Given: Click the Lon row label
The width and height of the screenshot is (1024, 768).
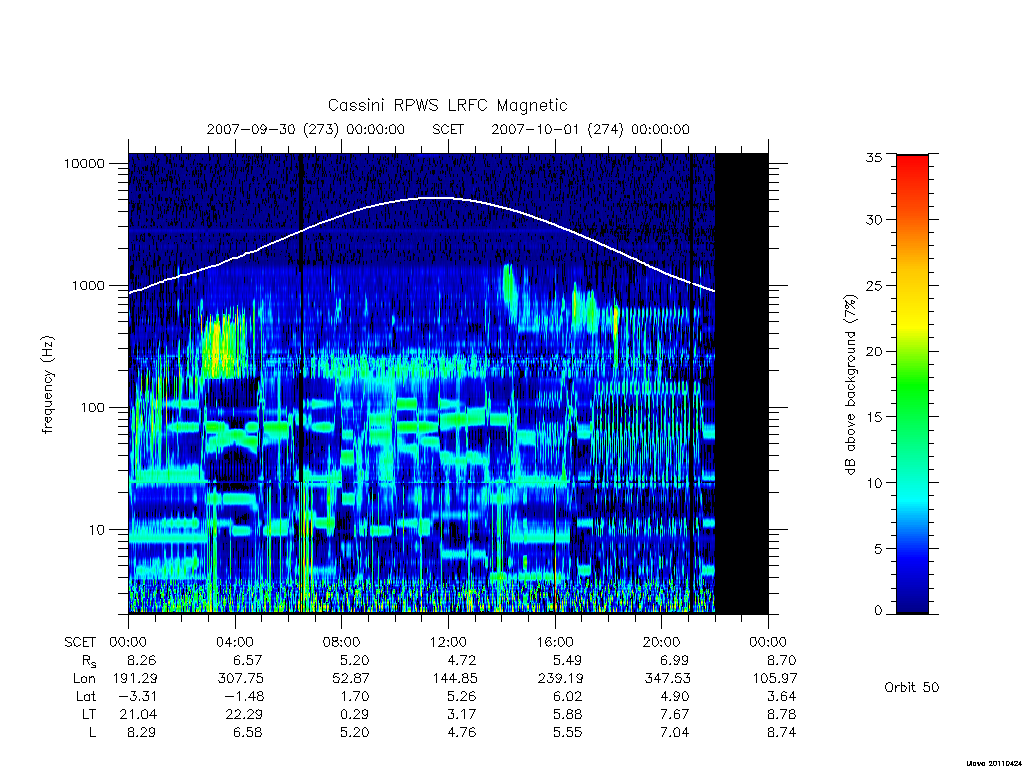Looking at the screenshot, I should point(84,679).
